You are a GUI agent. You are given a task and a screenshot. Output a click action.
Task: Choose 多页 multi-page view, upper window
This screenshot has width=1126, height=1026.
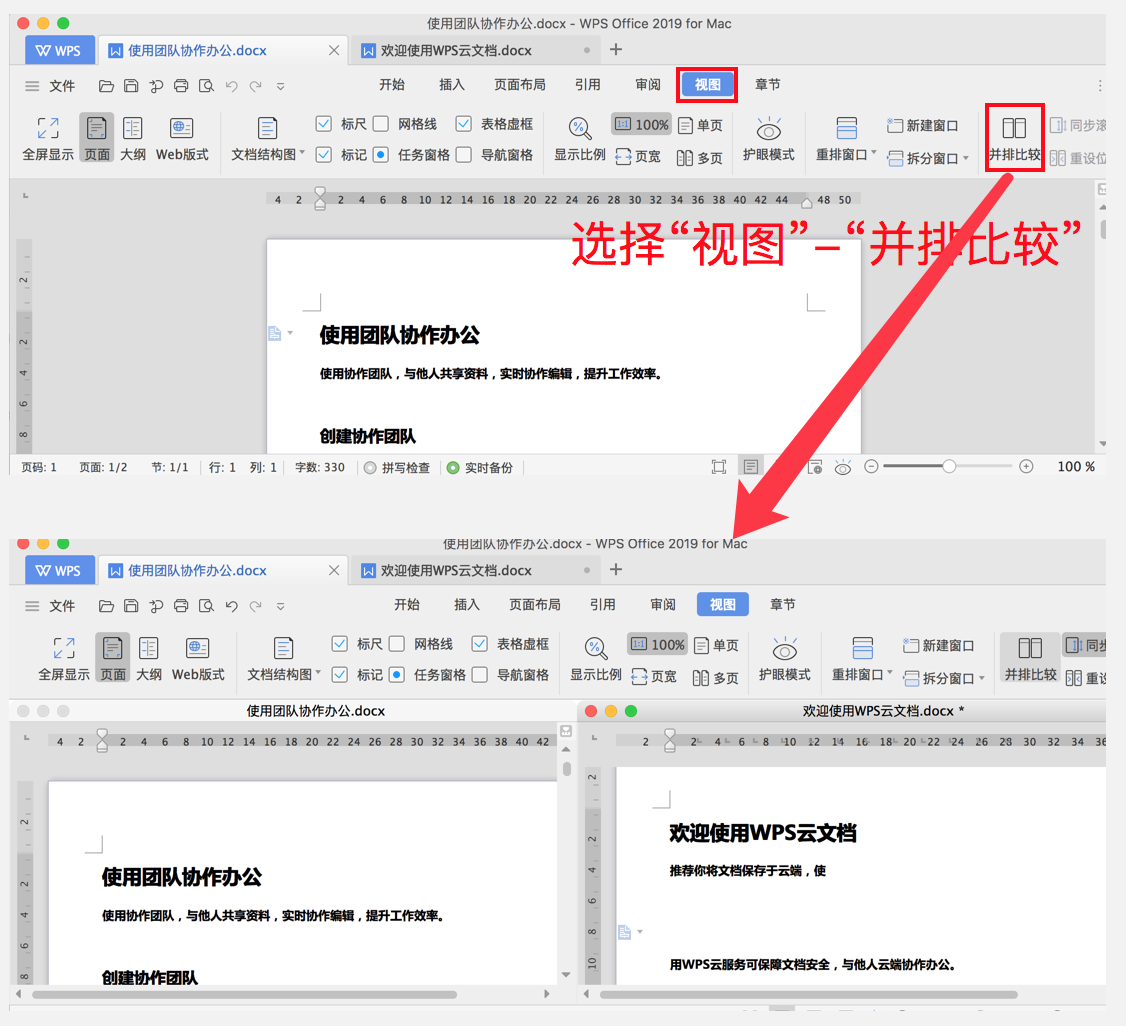coord(700,158)
